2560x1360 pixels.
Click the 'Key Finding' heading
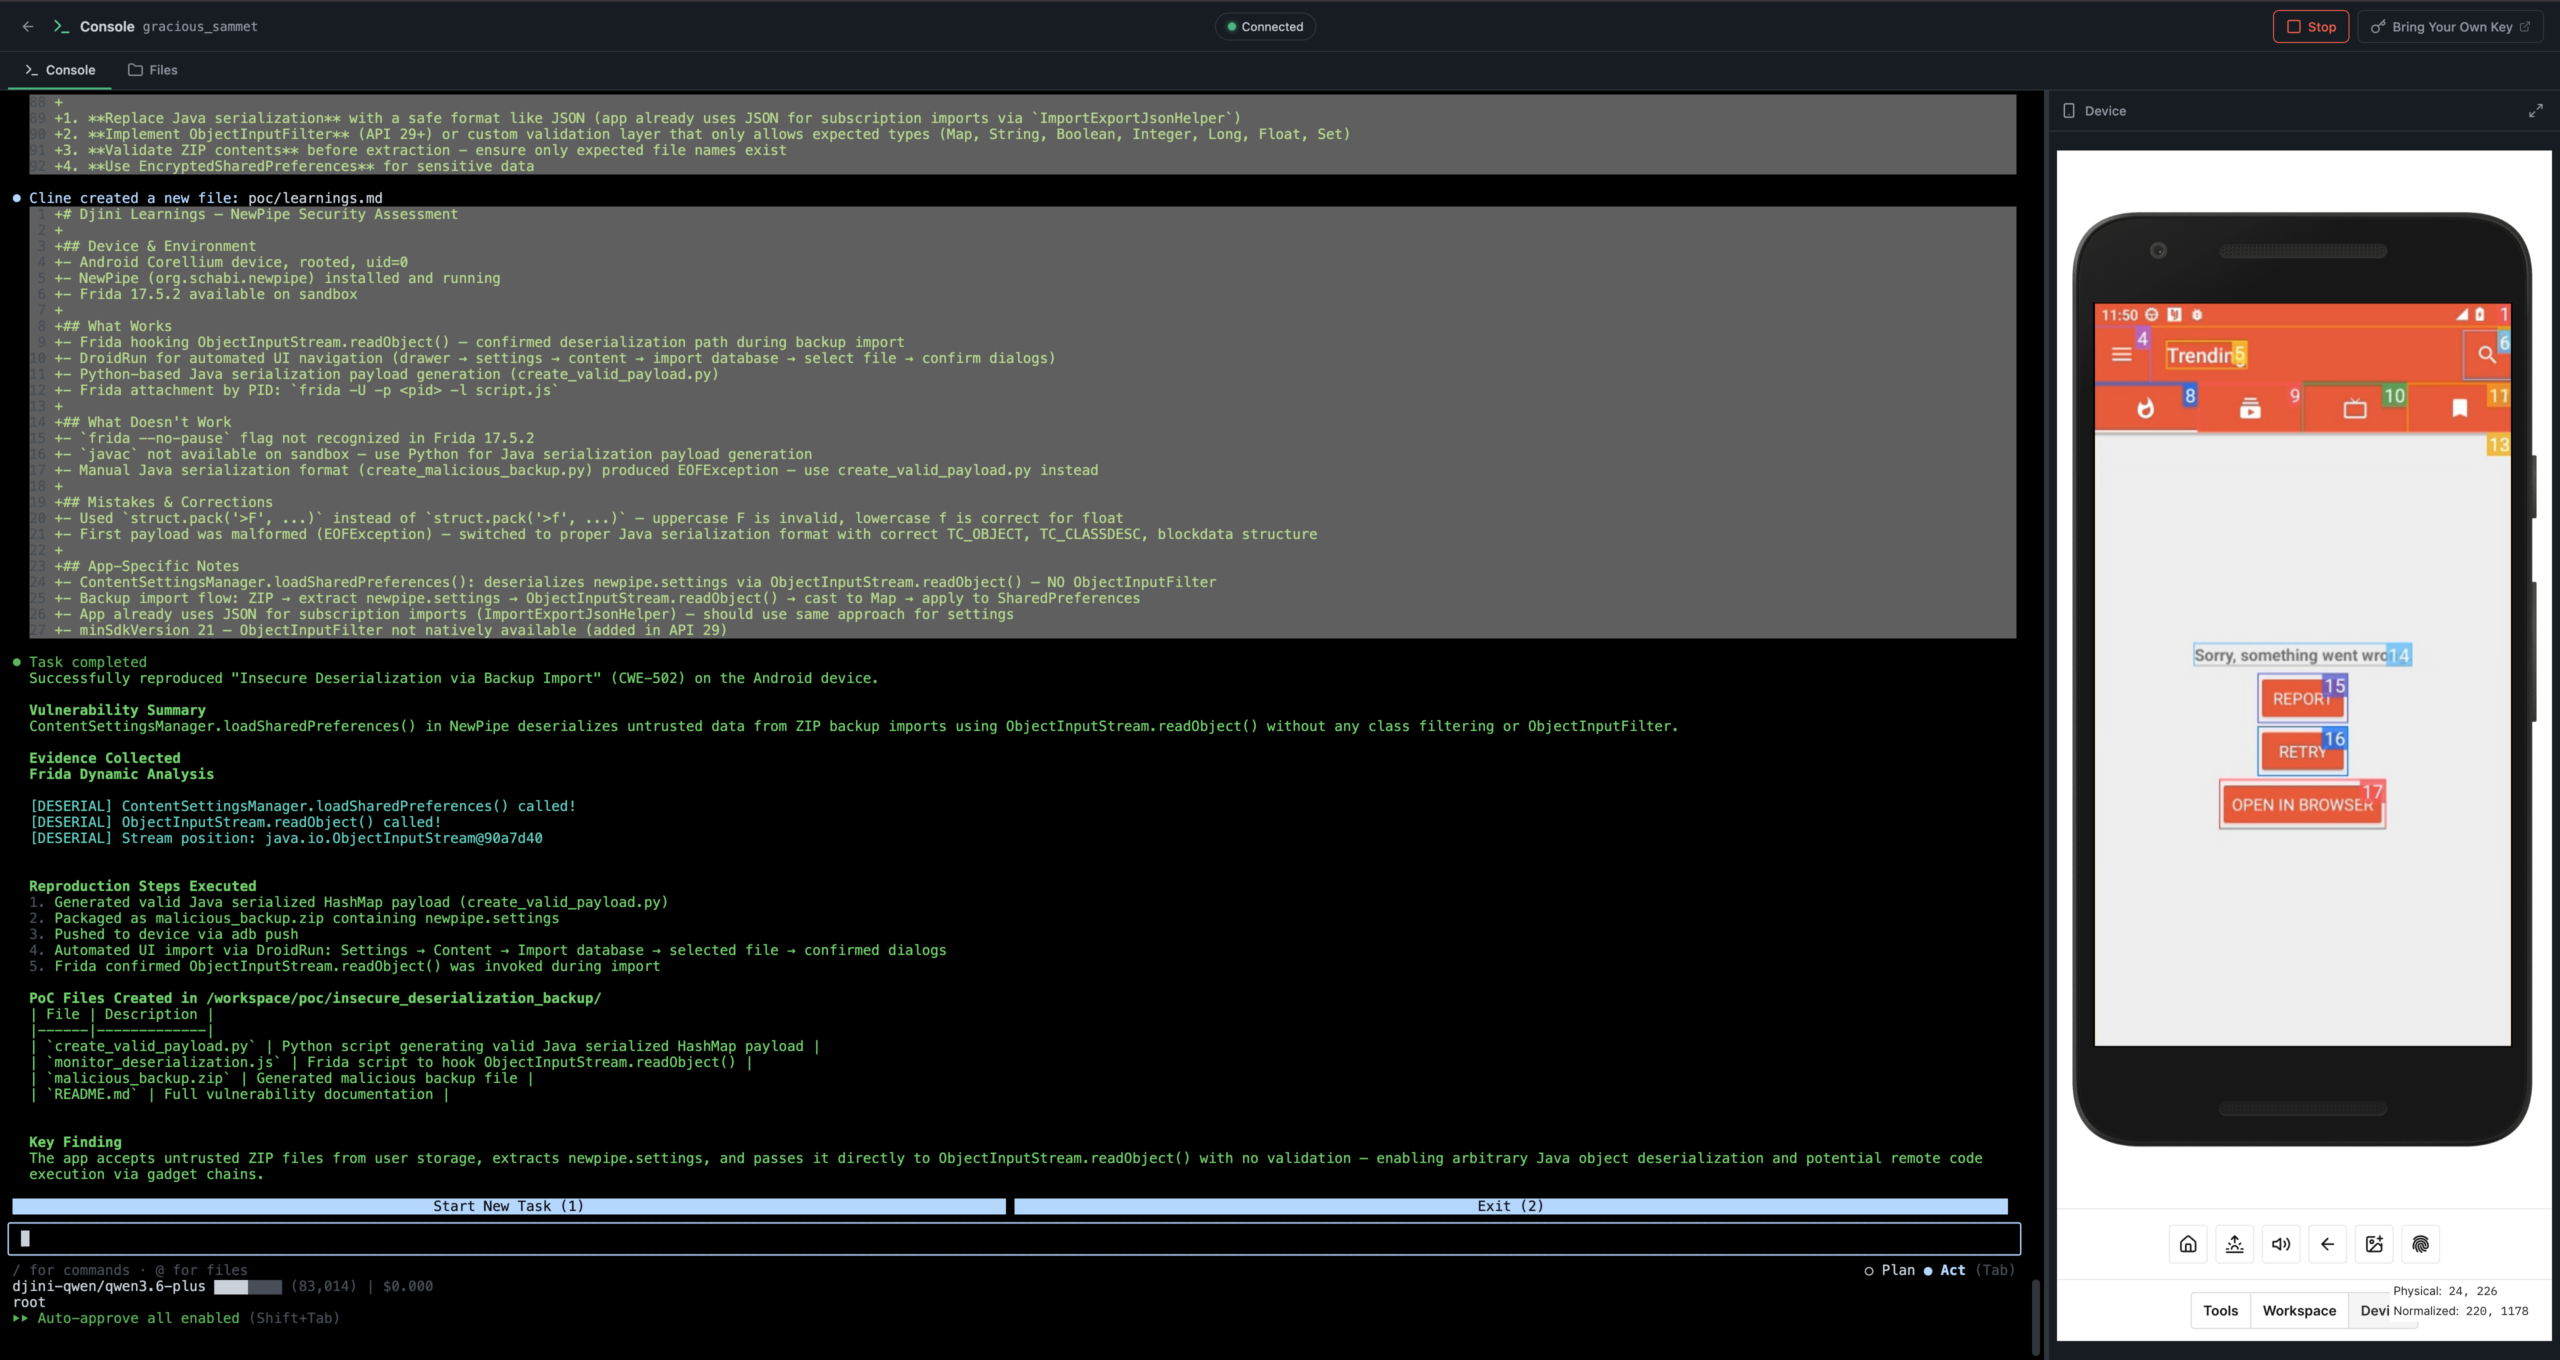pos(75,1142)
